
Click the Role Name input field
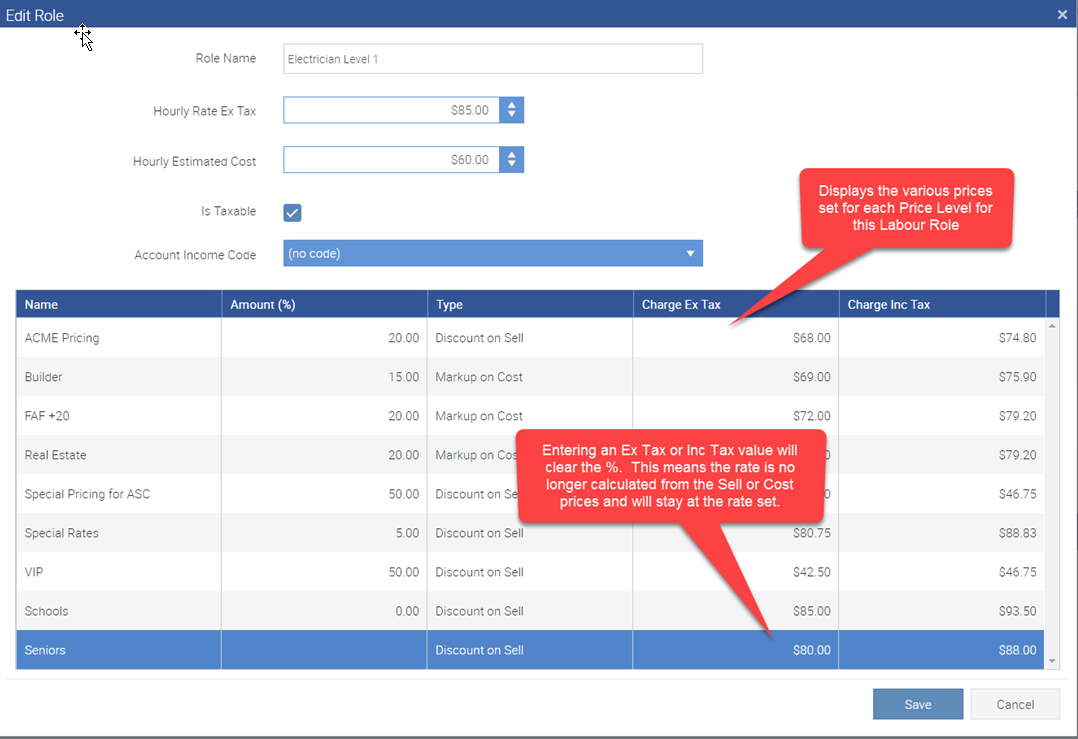[x=492, y=59]
